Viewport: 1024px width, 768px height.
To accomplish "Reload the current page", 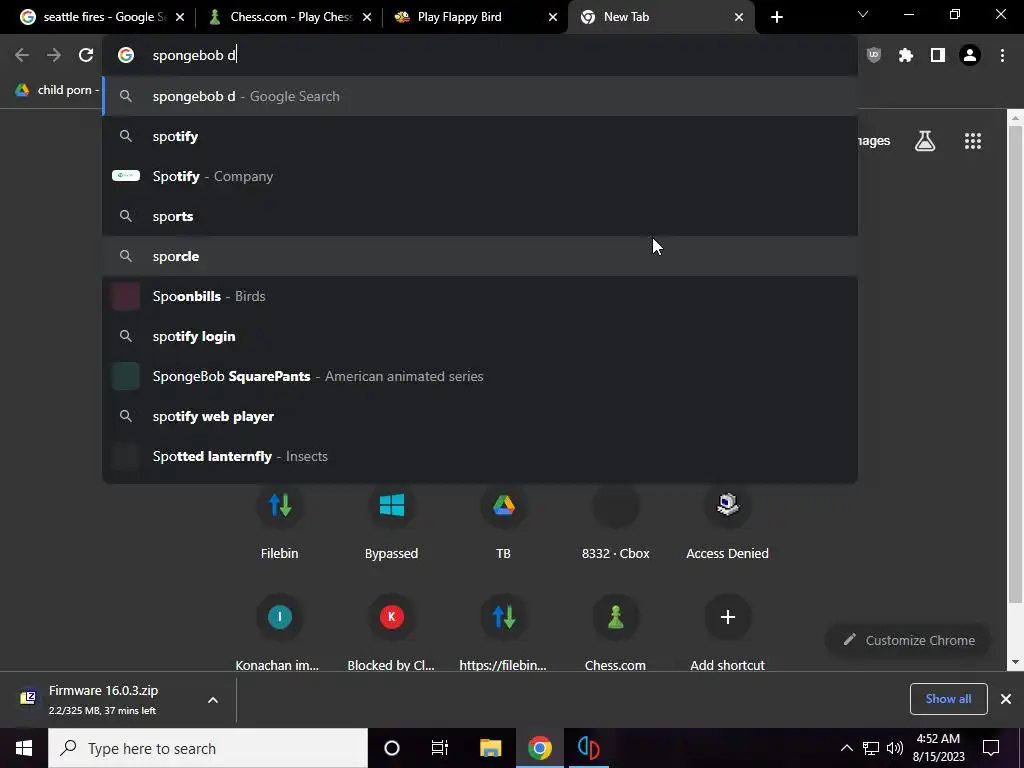I will click(86, 56).
